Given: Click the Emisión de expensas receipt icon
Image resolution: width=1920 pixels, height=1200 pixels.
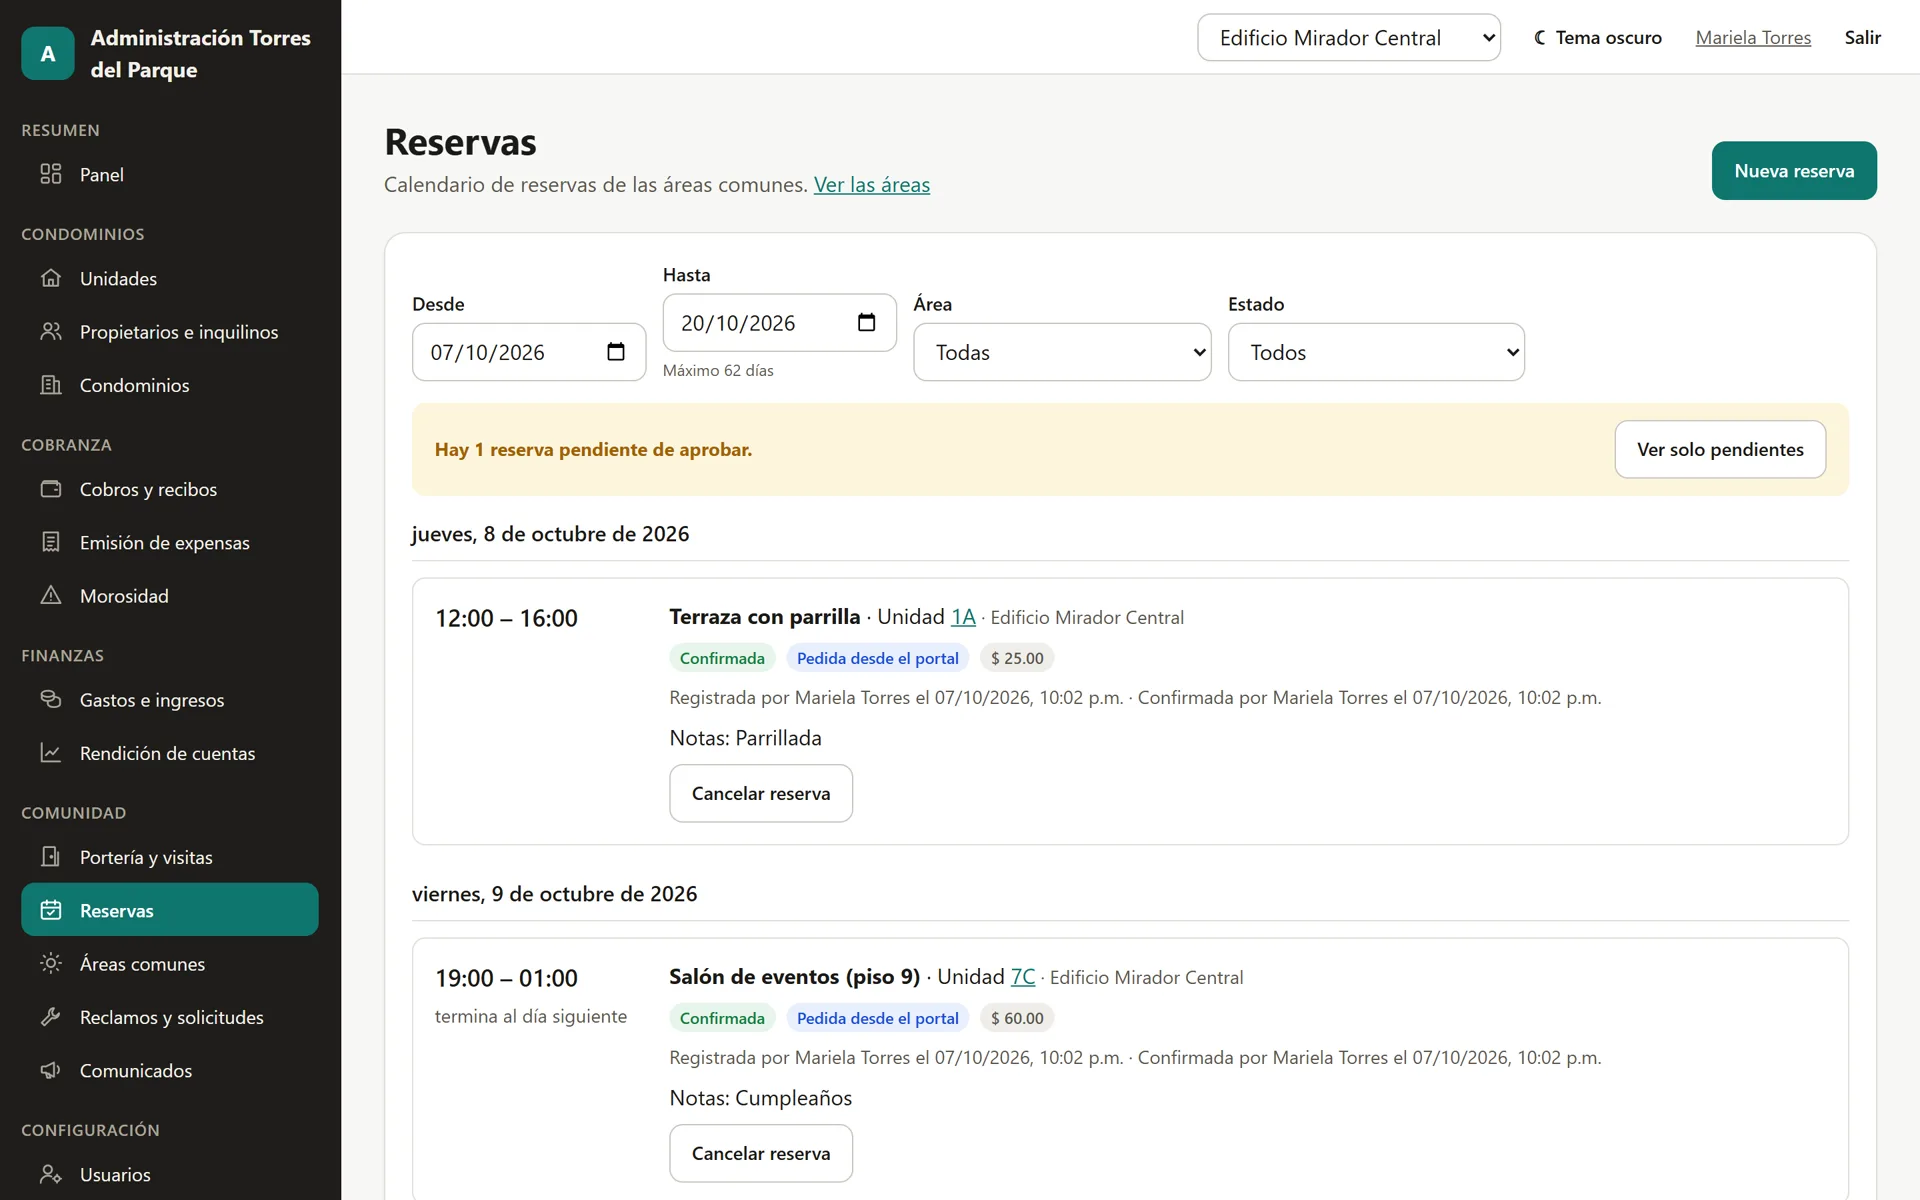Looking at the screenshot, I should 51,542.
